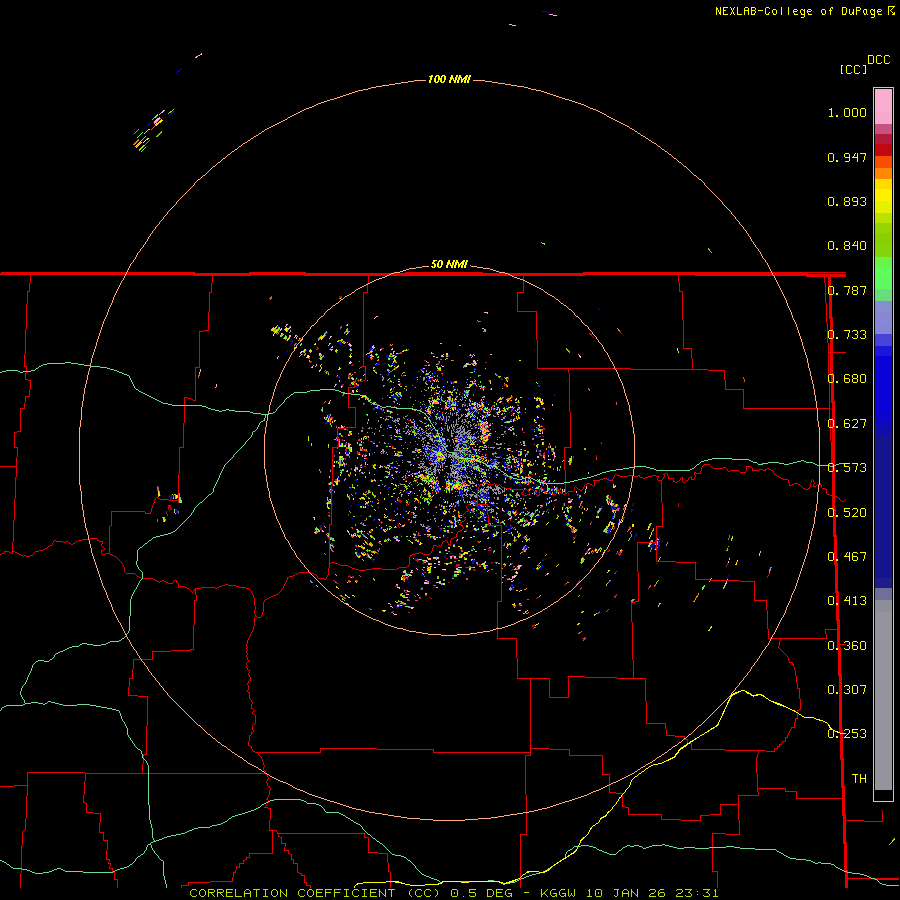Select the 0.520 scale value
This screenshot has width=900, height=900.
tap(847, 513)
